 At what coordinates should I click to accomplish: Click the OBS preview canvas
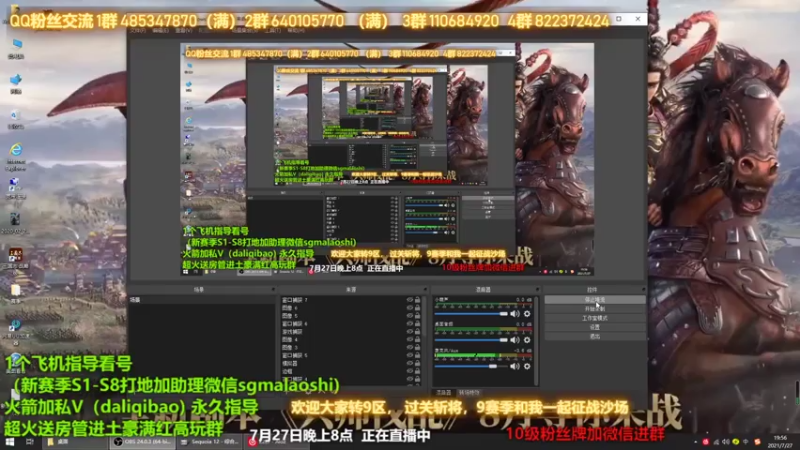387,159
